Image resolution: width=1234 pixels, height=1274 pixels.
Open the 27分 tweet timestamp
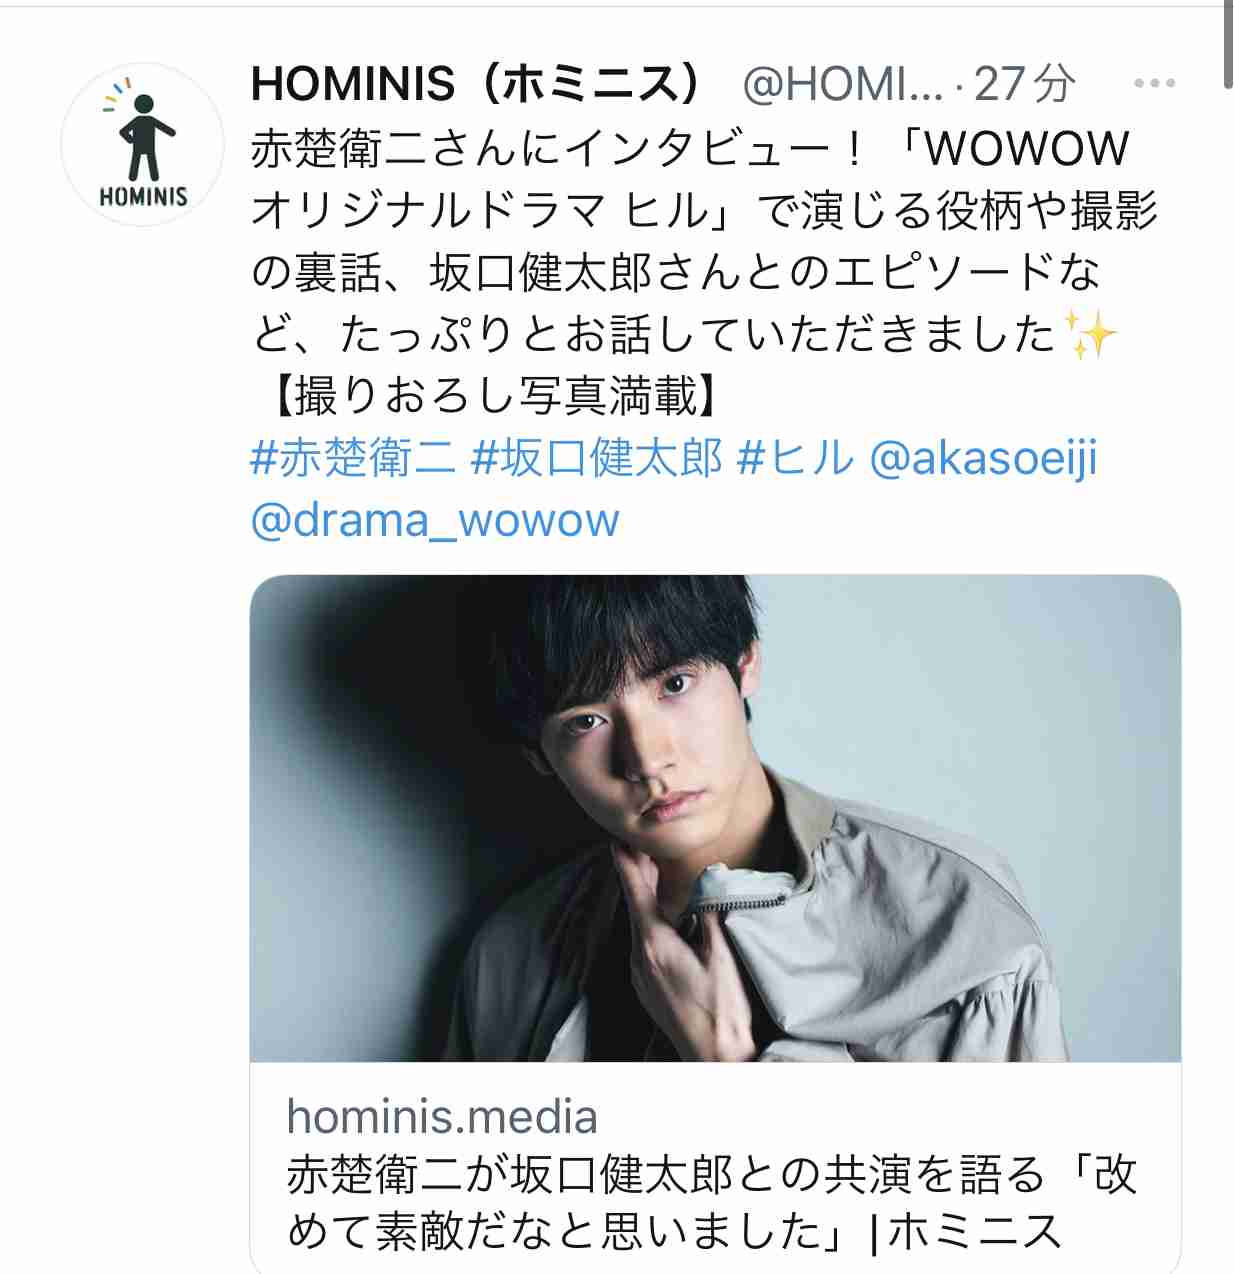pos(1024,84)
